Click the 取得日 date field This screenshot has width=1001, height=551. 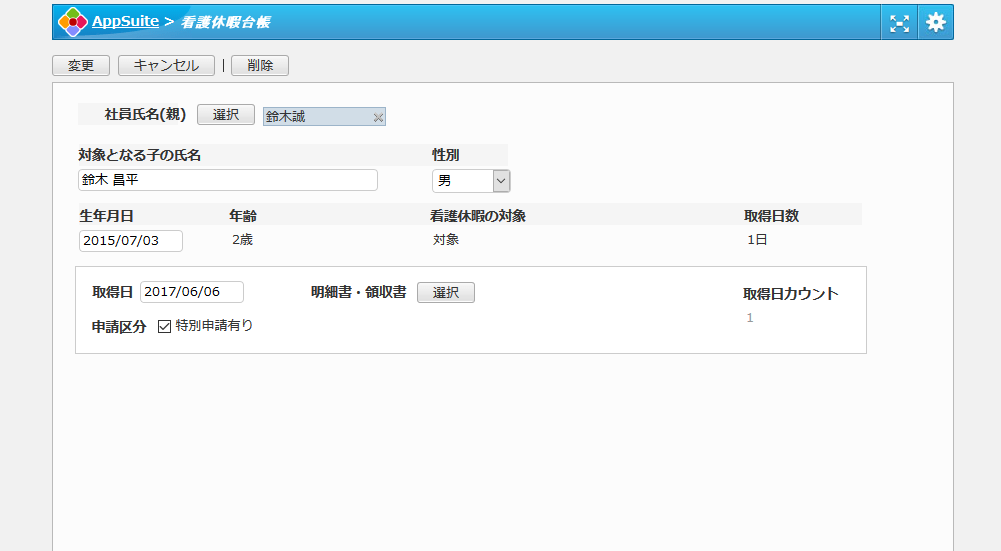[x=192, y=292]
